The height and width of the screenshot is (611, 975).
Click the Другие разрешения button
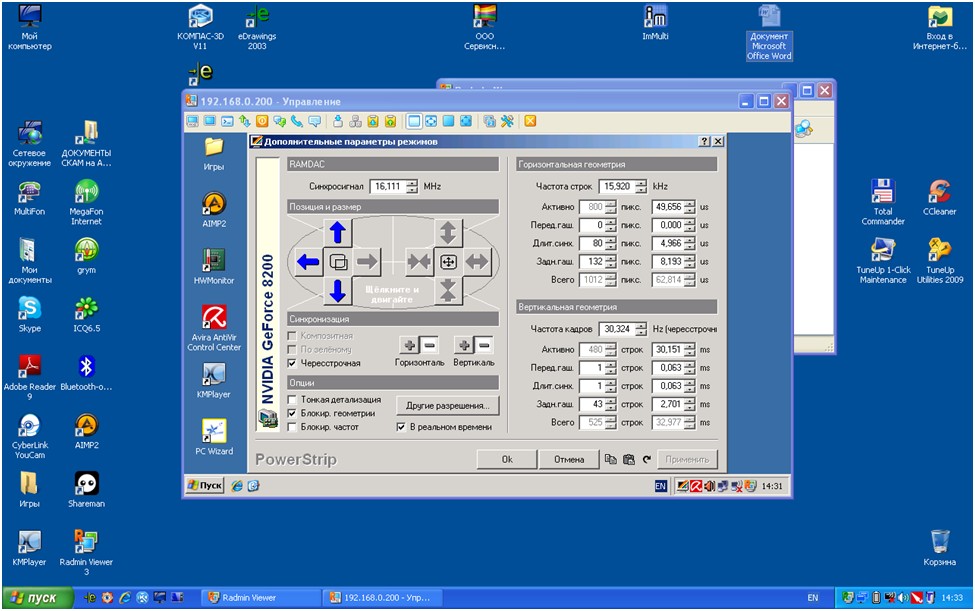[x=447, y=406]
